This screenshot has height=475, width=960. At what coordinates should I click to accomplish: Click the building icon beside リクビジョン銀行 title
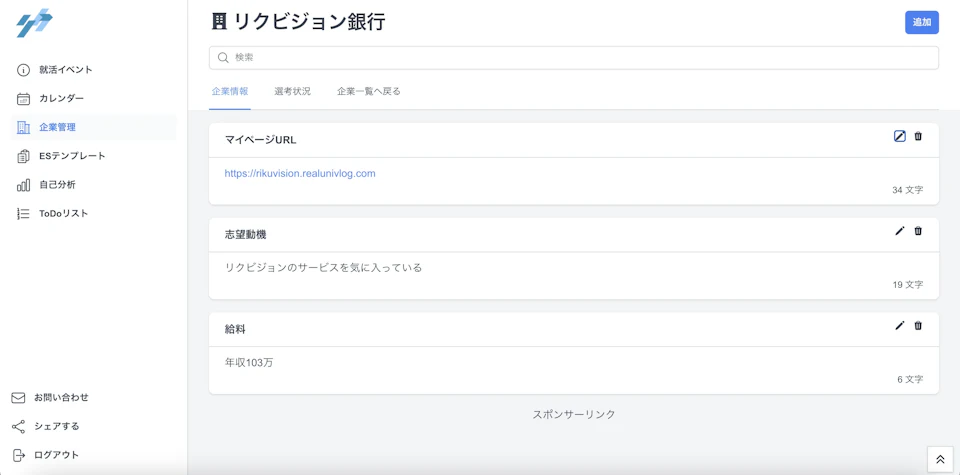tap(219, 22)
